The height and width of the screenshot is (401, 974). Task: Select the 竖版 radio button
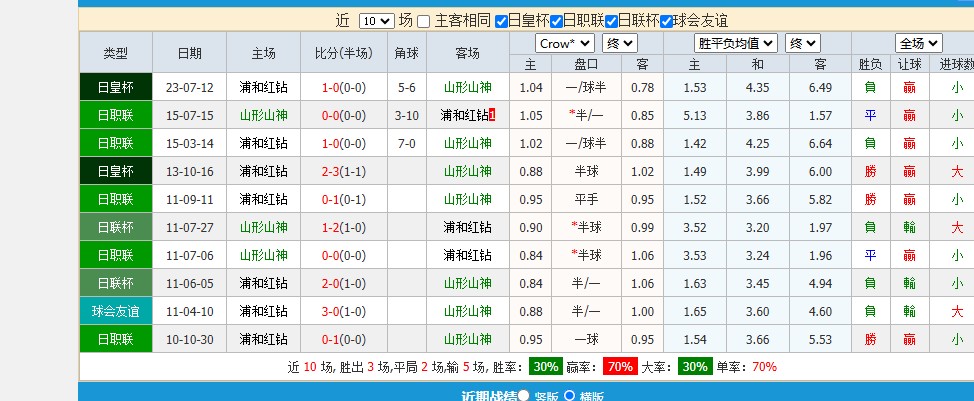click(x=523, y=396)
